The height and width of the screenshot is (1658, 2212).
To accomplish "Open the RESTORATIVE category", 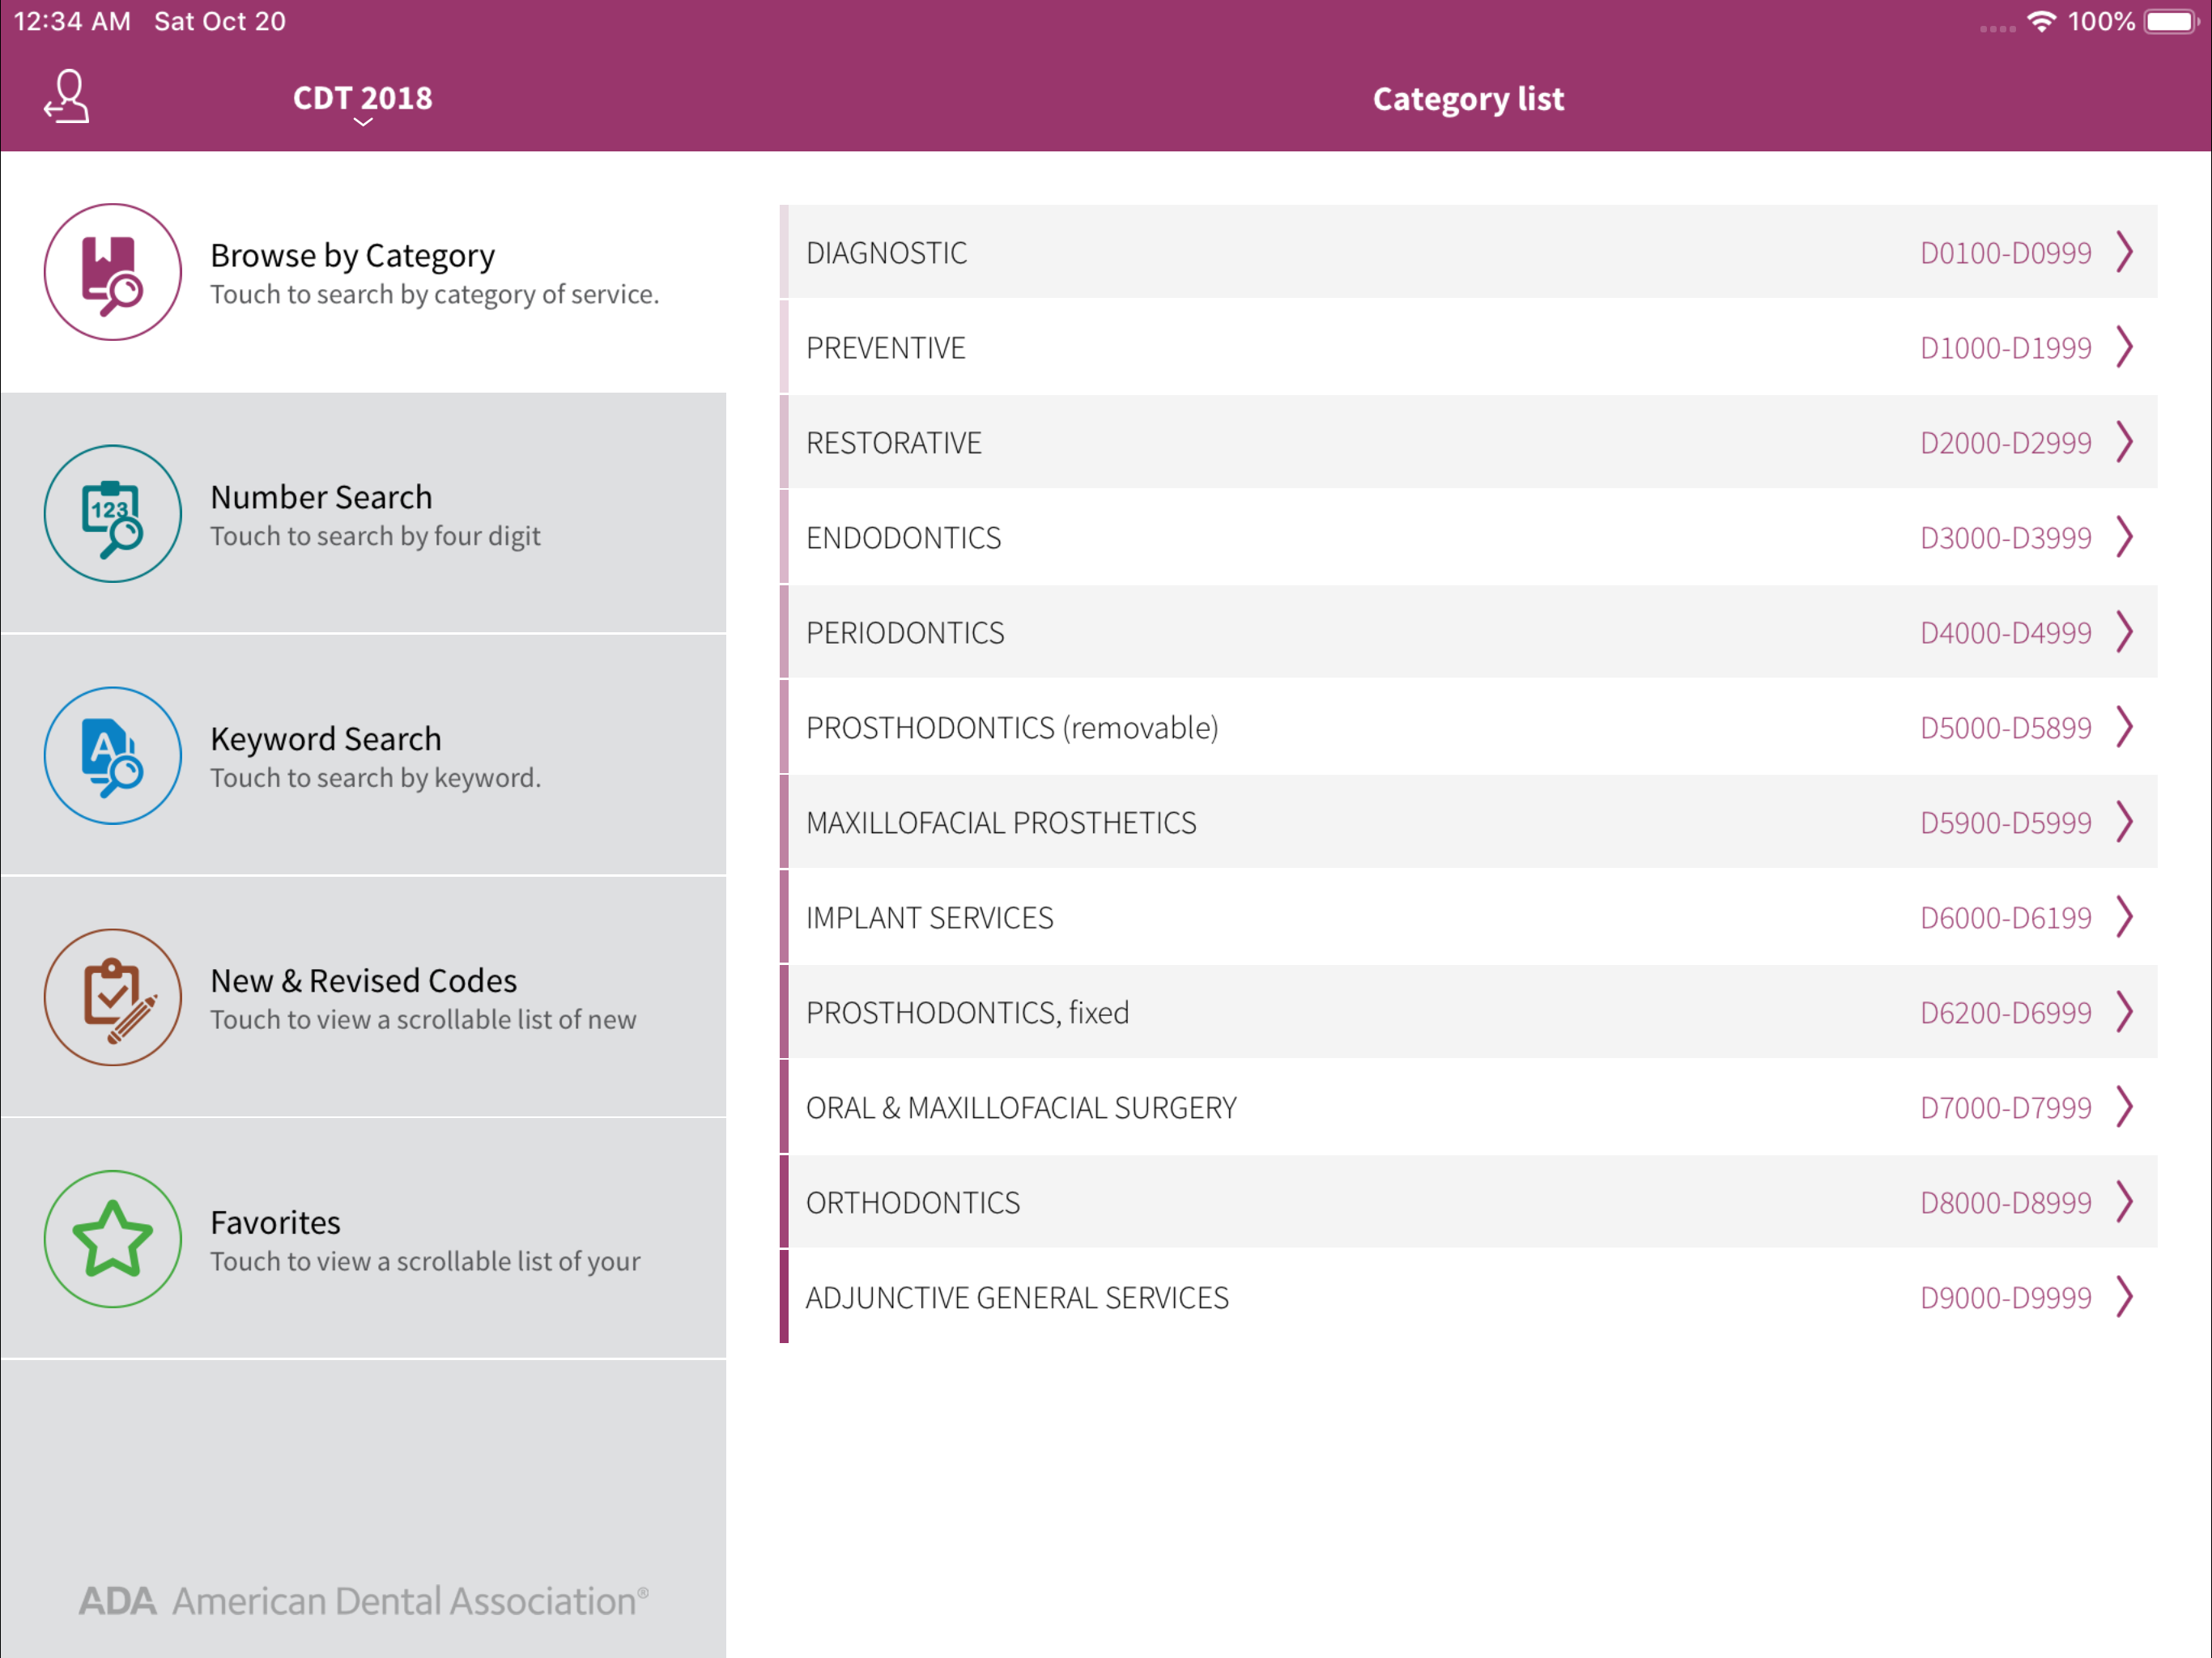I will pyautogui.click(x=1469, y=442).
